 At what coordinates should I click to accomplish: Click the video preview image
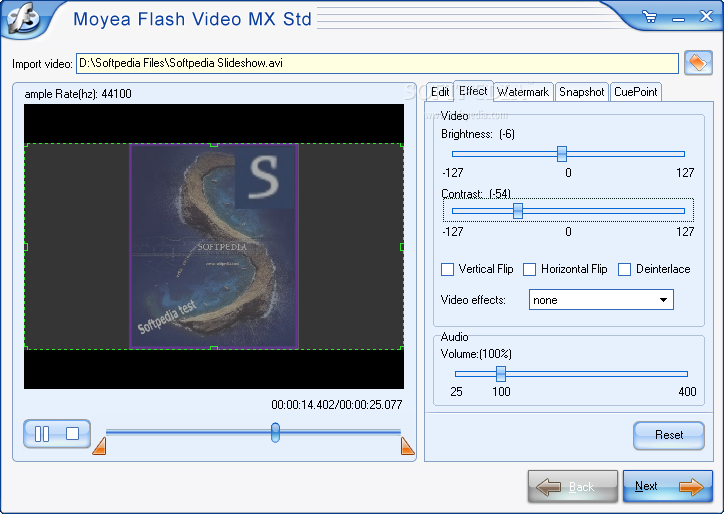click(214, 246)
